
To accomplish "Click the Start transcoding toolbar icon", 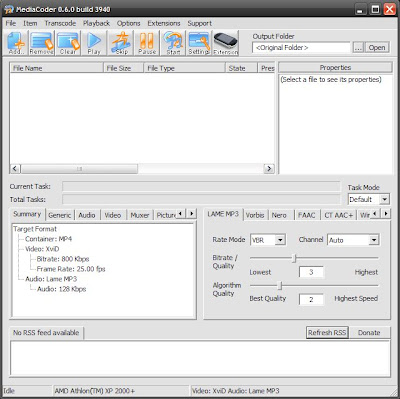I will pyautogui.click(x=173, y=43).
